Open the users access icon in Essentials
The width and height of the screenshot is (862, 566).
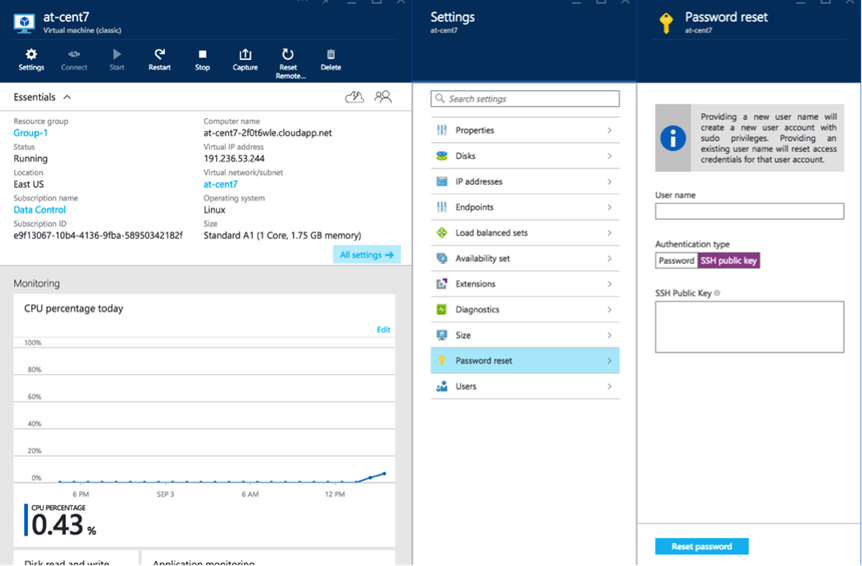[383, 97]
